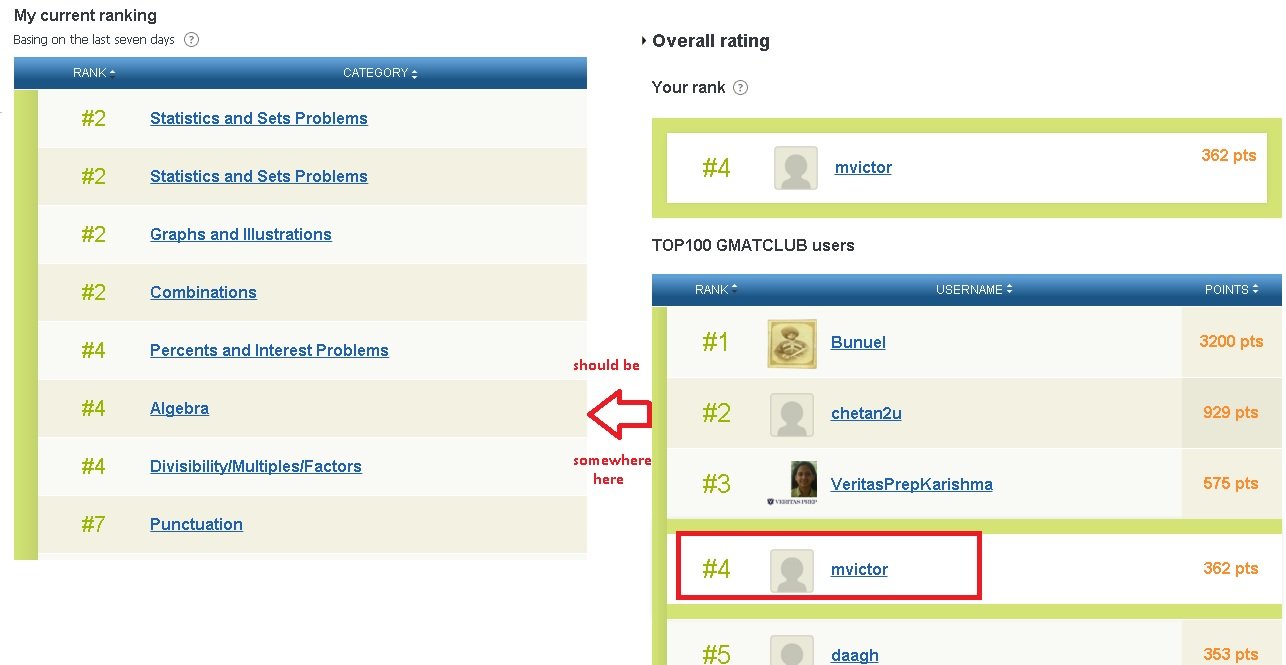Open the 'Punctuation' category link
Screen dimensions: 1286x665
pyautogui.click(x=196, y=525)
